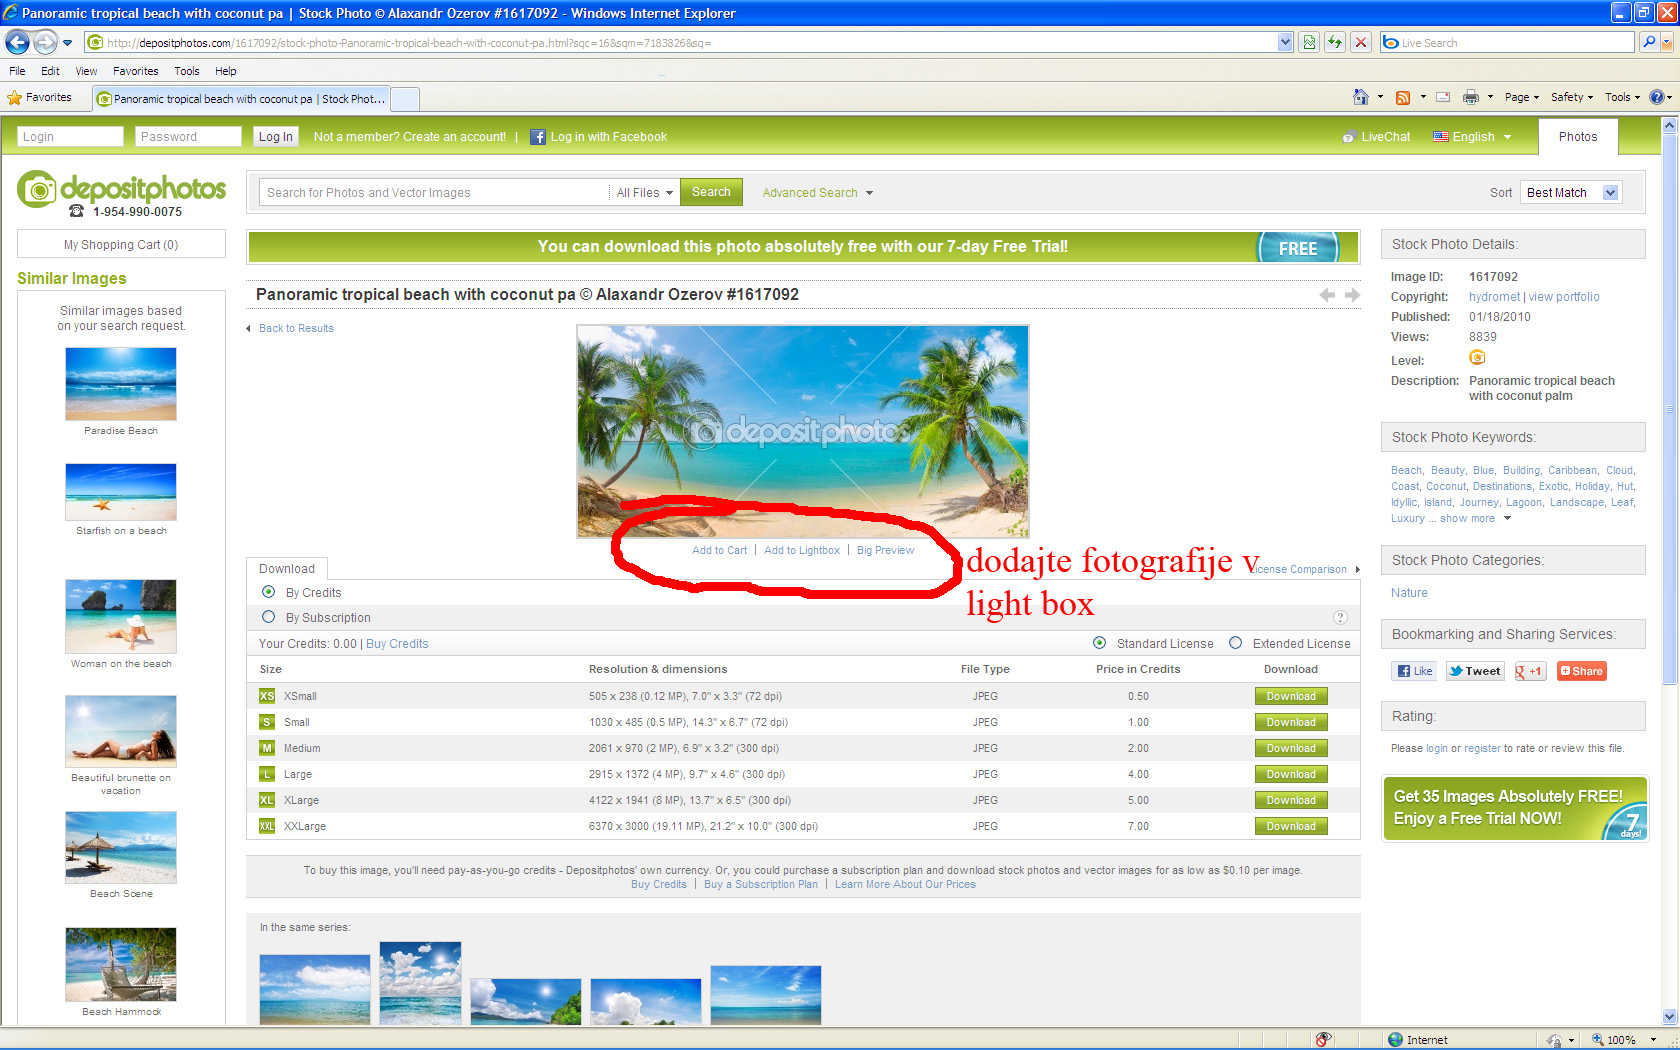
Task: Click the Facebook Like button
Action: pyautogui.click(x=1414, y=671)
